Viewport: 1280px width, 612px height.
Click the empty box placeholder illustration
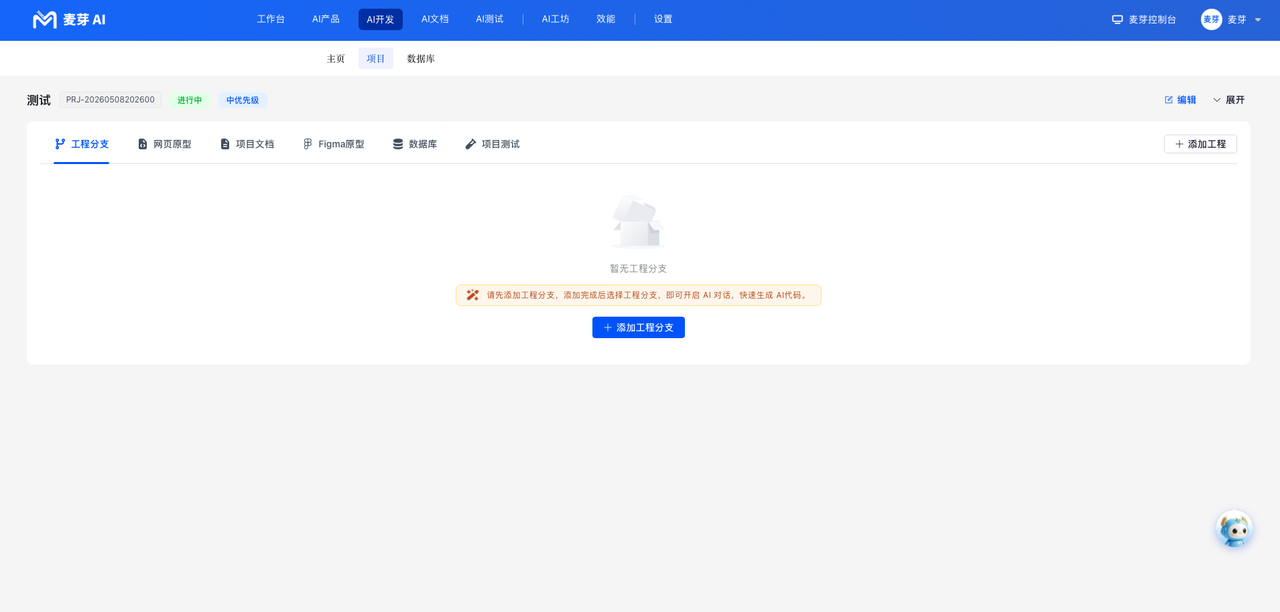pos(638,222)
